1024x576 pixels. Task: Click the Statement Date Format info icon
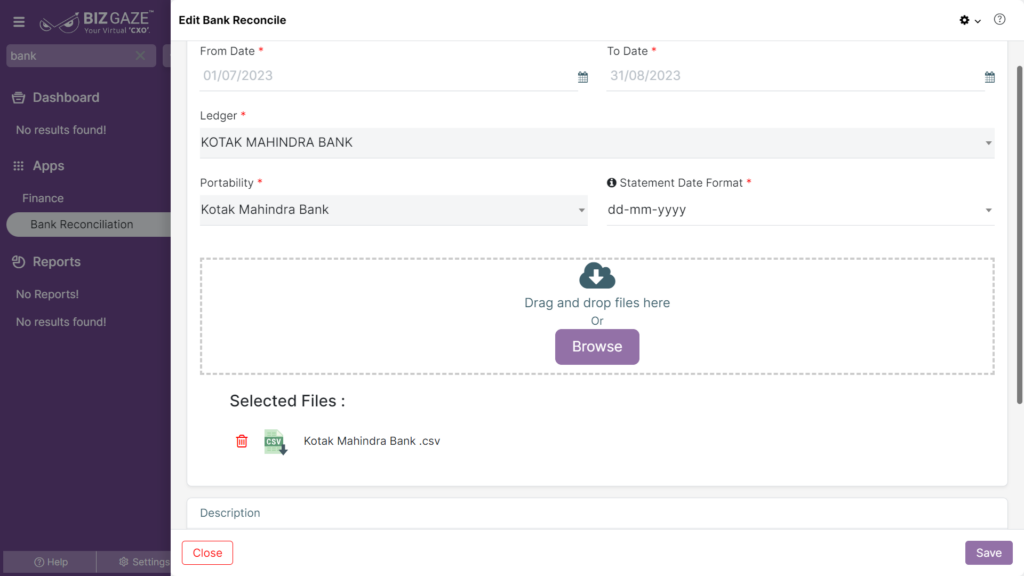[x=611, y=183]
